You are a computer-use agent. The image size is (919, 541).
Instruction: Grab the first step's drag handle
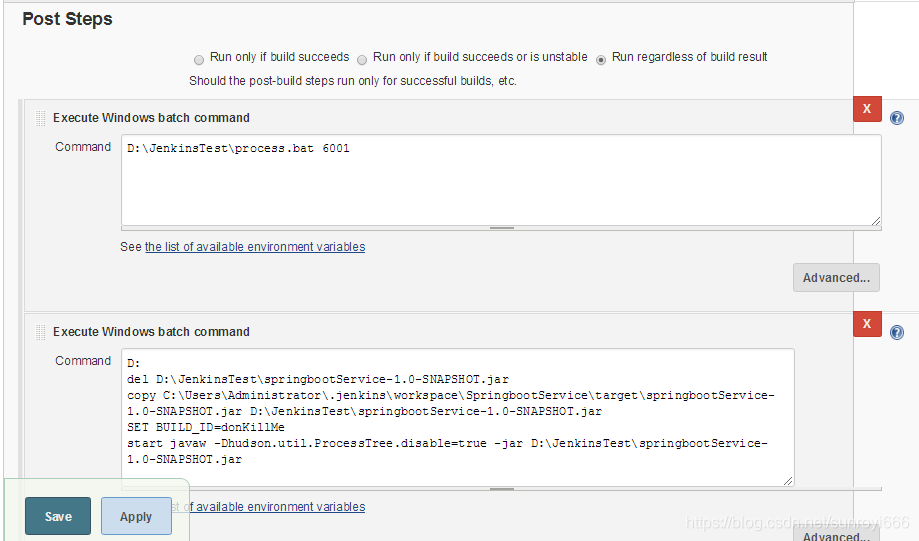point(40,118)
